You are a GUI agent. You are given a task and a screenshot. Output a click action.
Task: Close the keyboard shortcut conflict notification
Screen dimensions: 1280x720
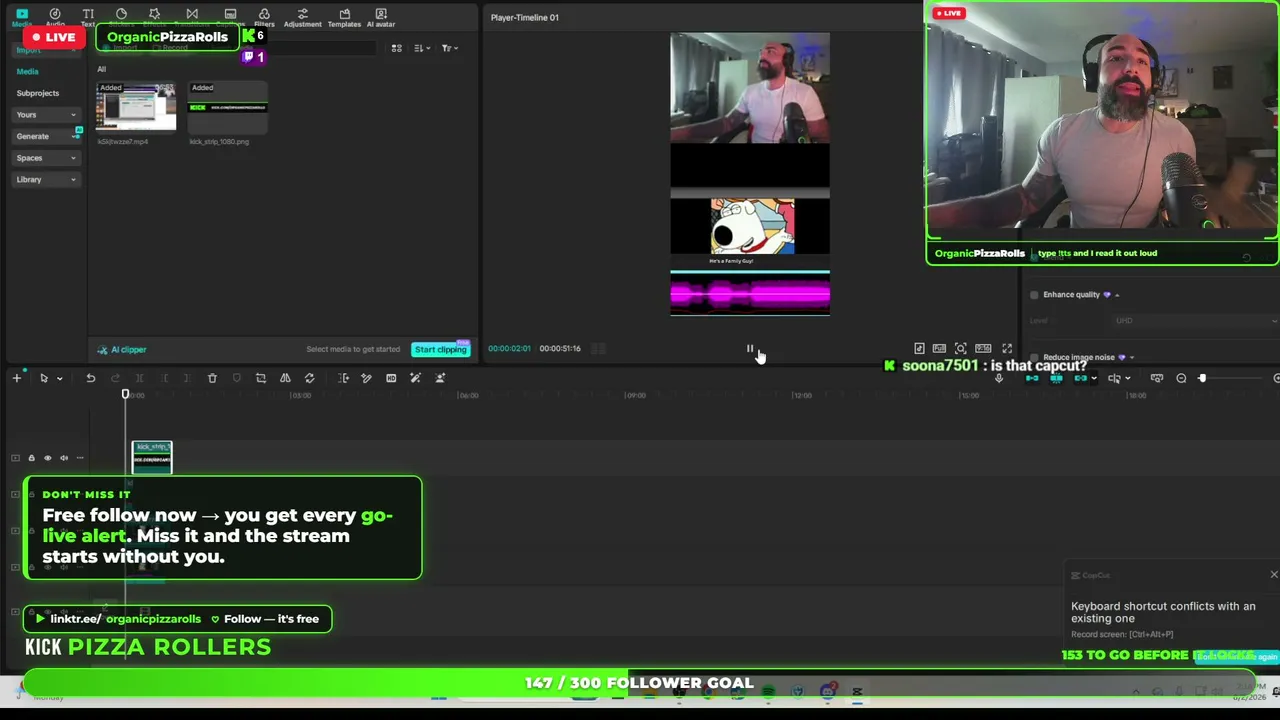[1273, 575]
